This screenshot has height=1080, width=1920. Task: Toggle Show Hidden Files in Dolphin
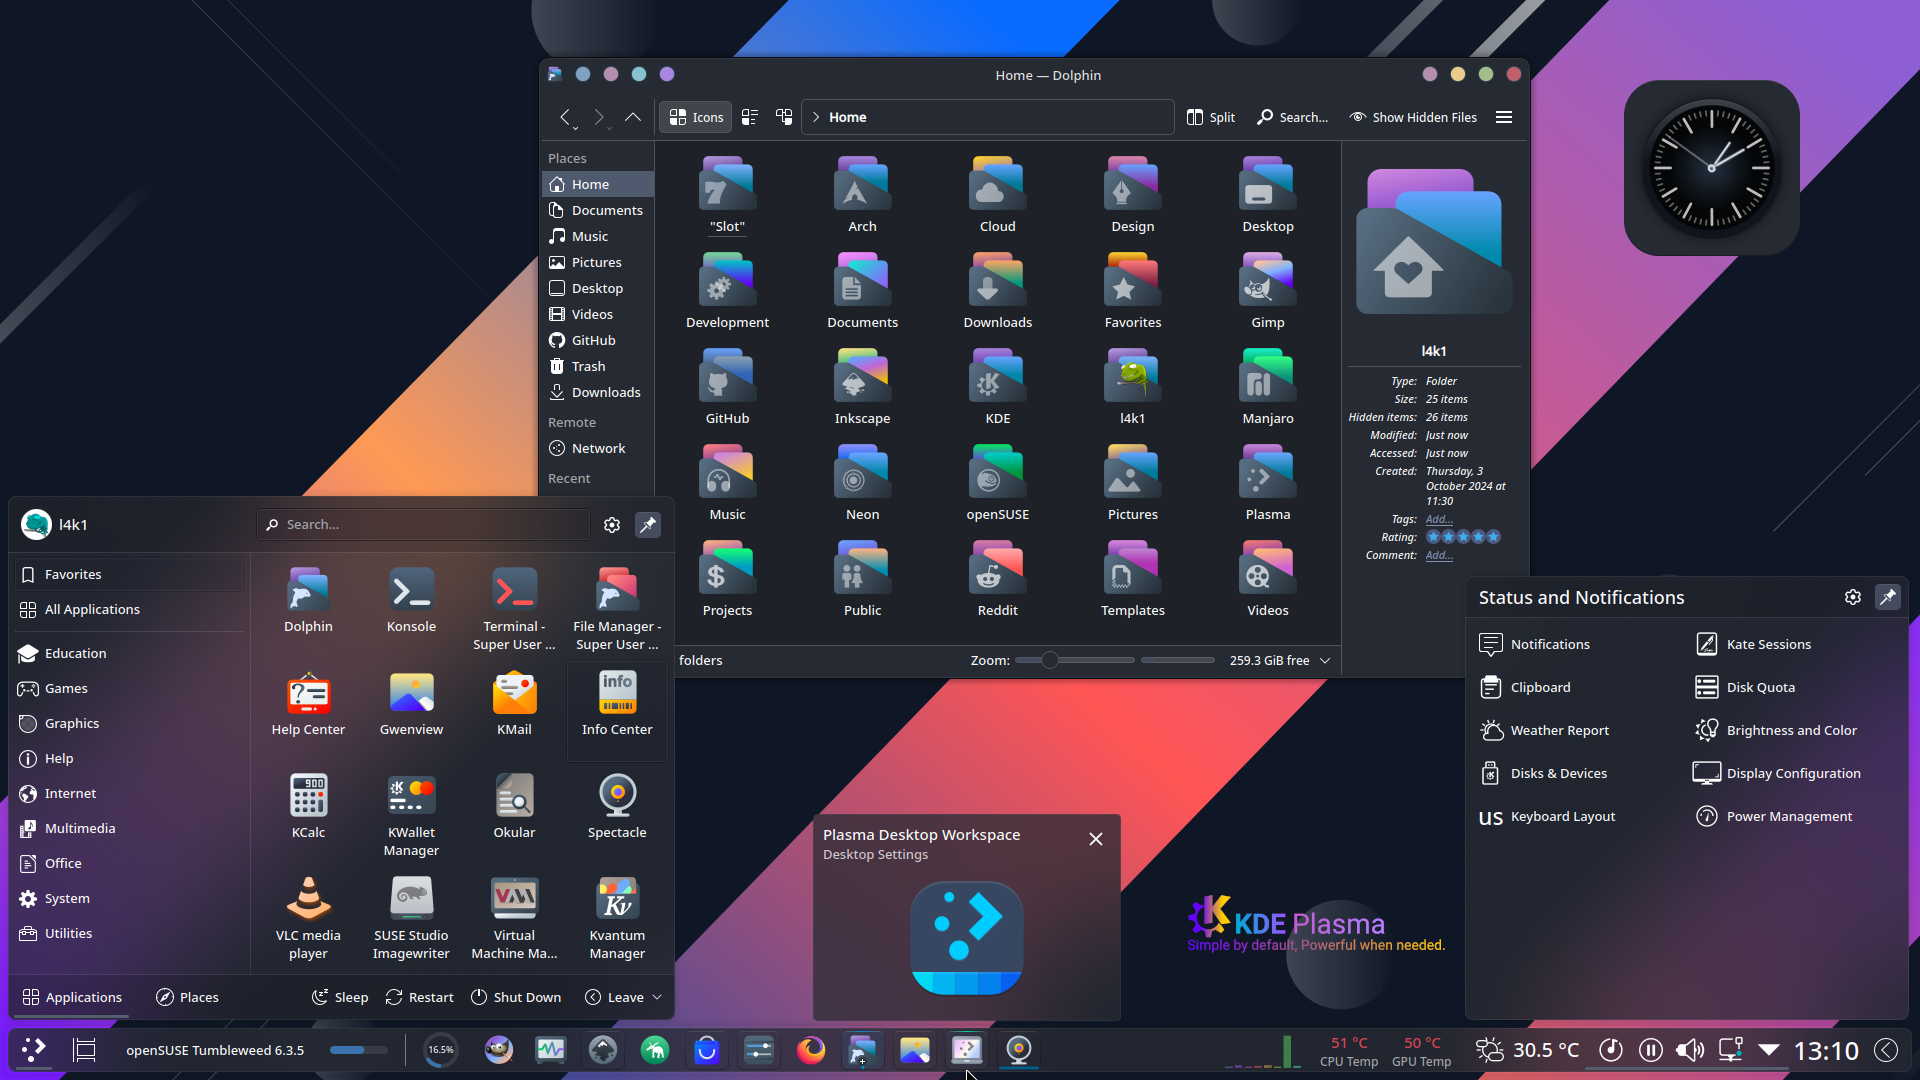tap(1413, 117)
